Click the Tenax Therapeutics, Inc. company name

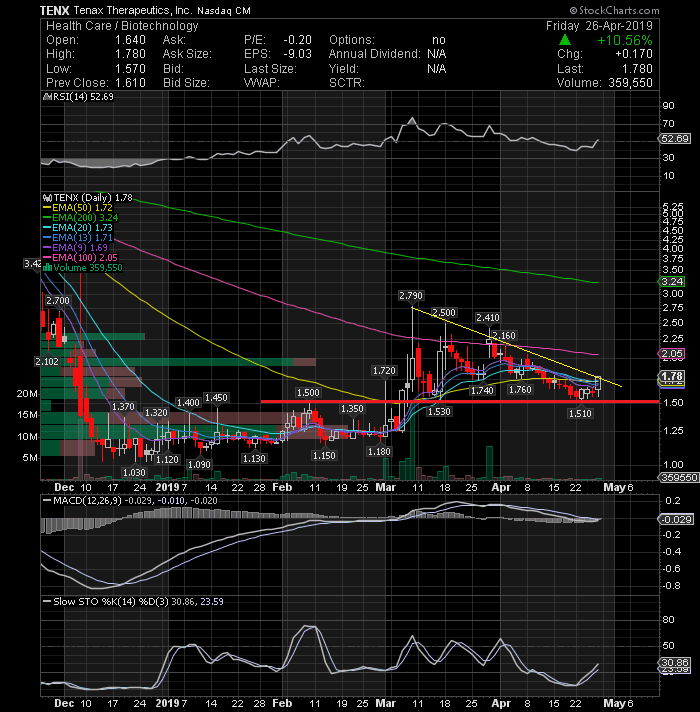point(132,10)
